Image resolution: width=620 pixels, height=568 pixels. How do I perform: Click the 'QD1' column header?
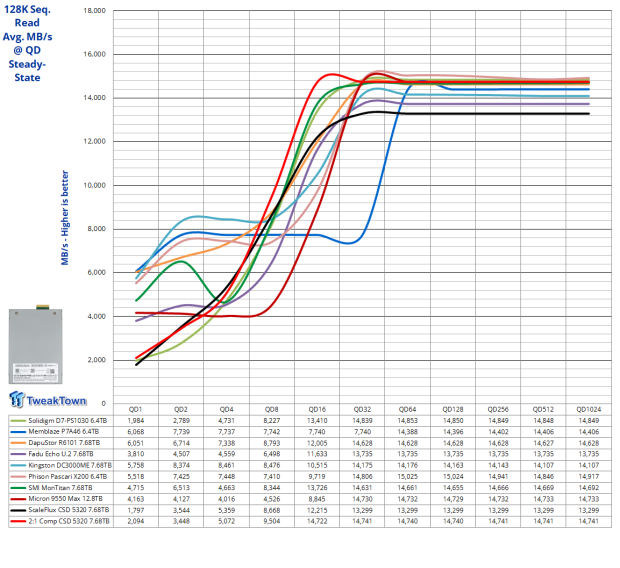tap(136, 409)
